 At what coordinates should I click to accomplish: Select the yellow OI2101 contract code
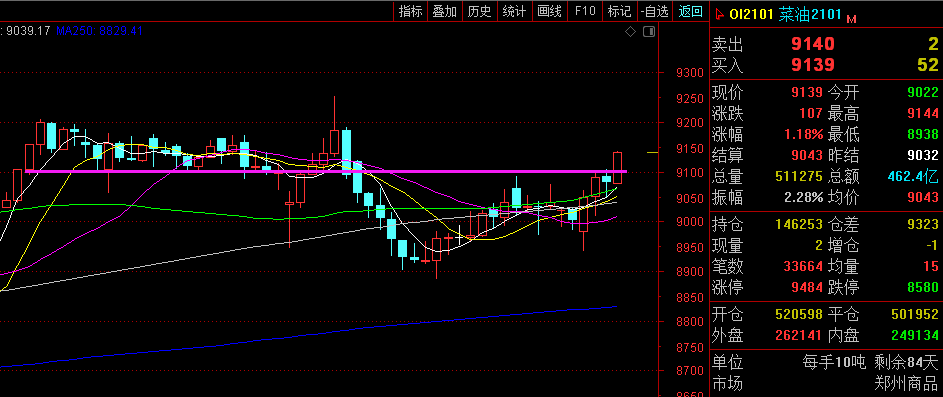coord(751,14)
